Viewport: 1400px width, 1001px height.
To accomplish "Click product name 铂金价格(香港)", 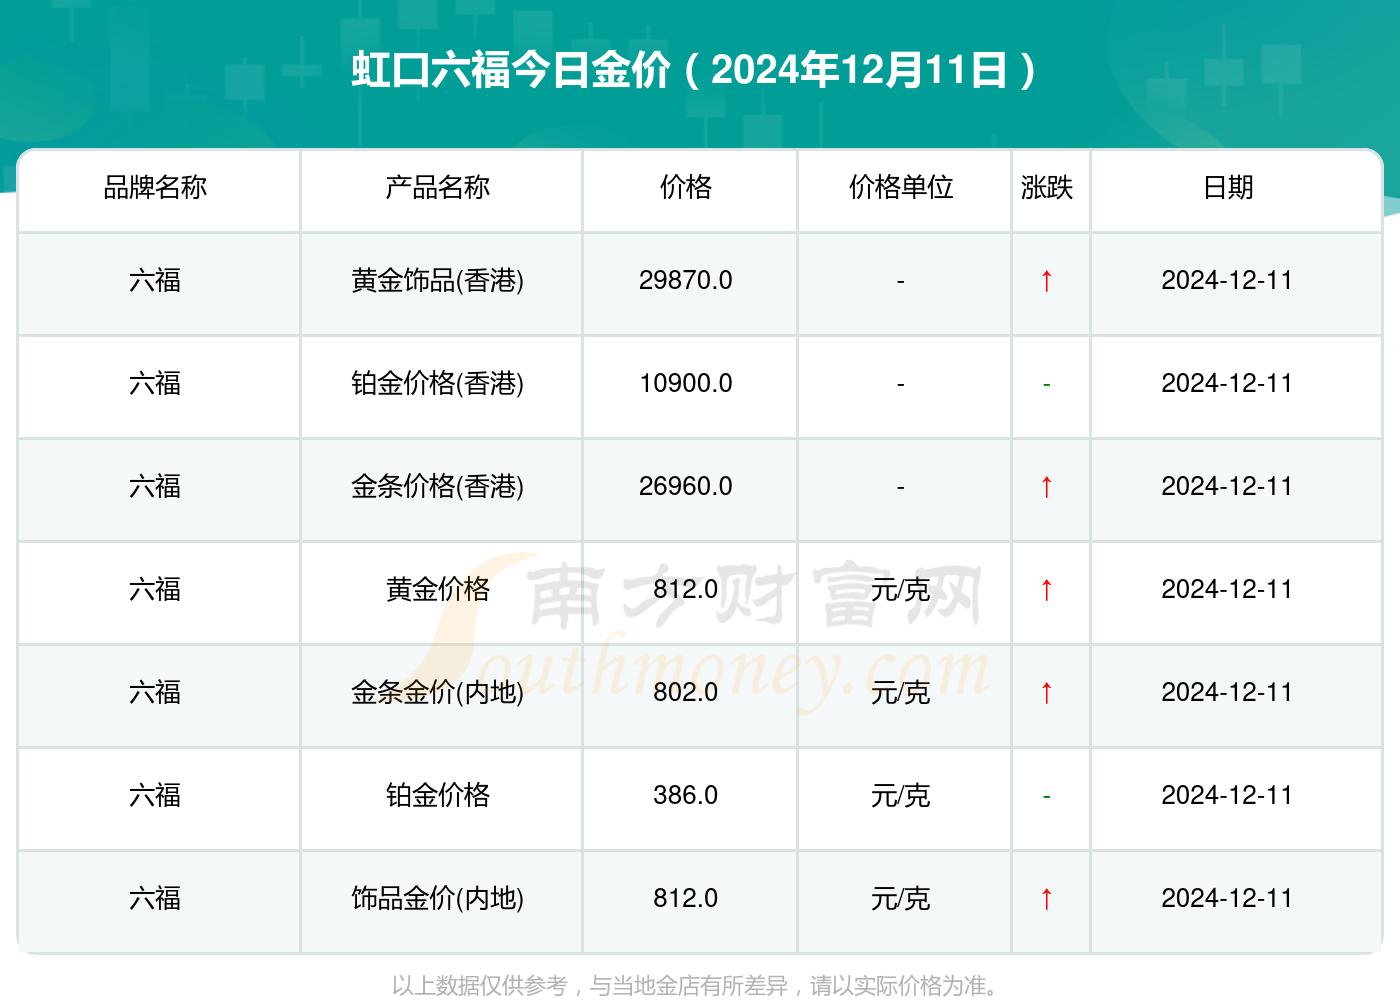I will [x=438, y=383].
